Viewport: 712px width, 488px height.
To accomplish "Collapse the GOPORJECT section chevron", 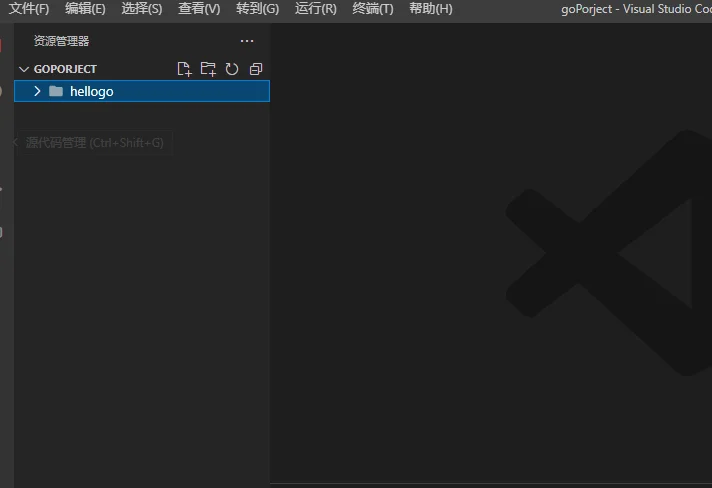I will (24, 69).
